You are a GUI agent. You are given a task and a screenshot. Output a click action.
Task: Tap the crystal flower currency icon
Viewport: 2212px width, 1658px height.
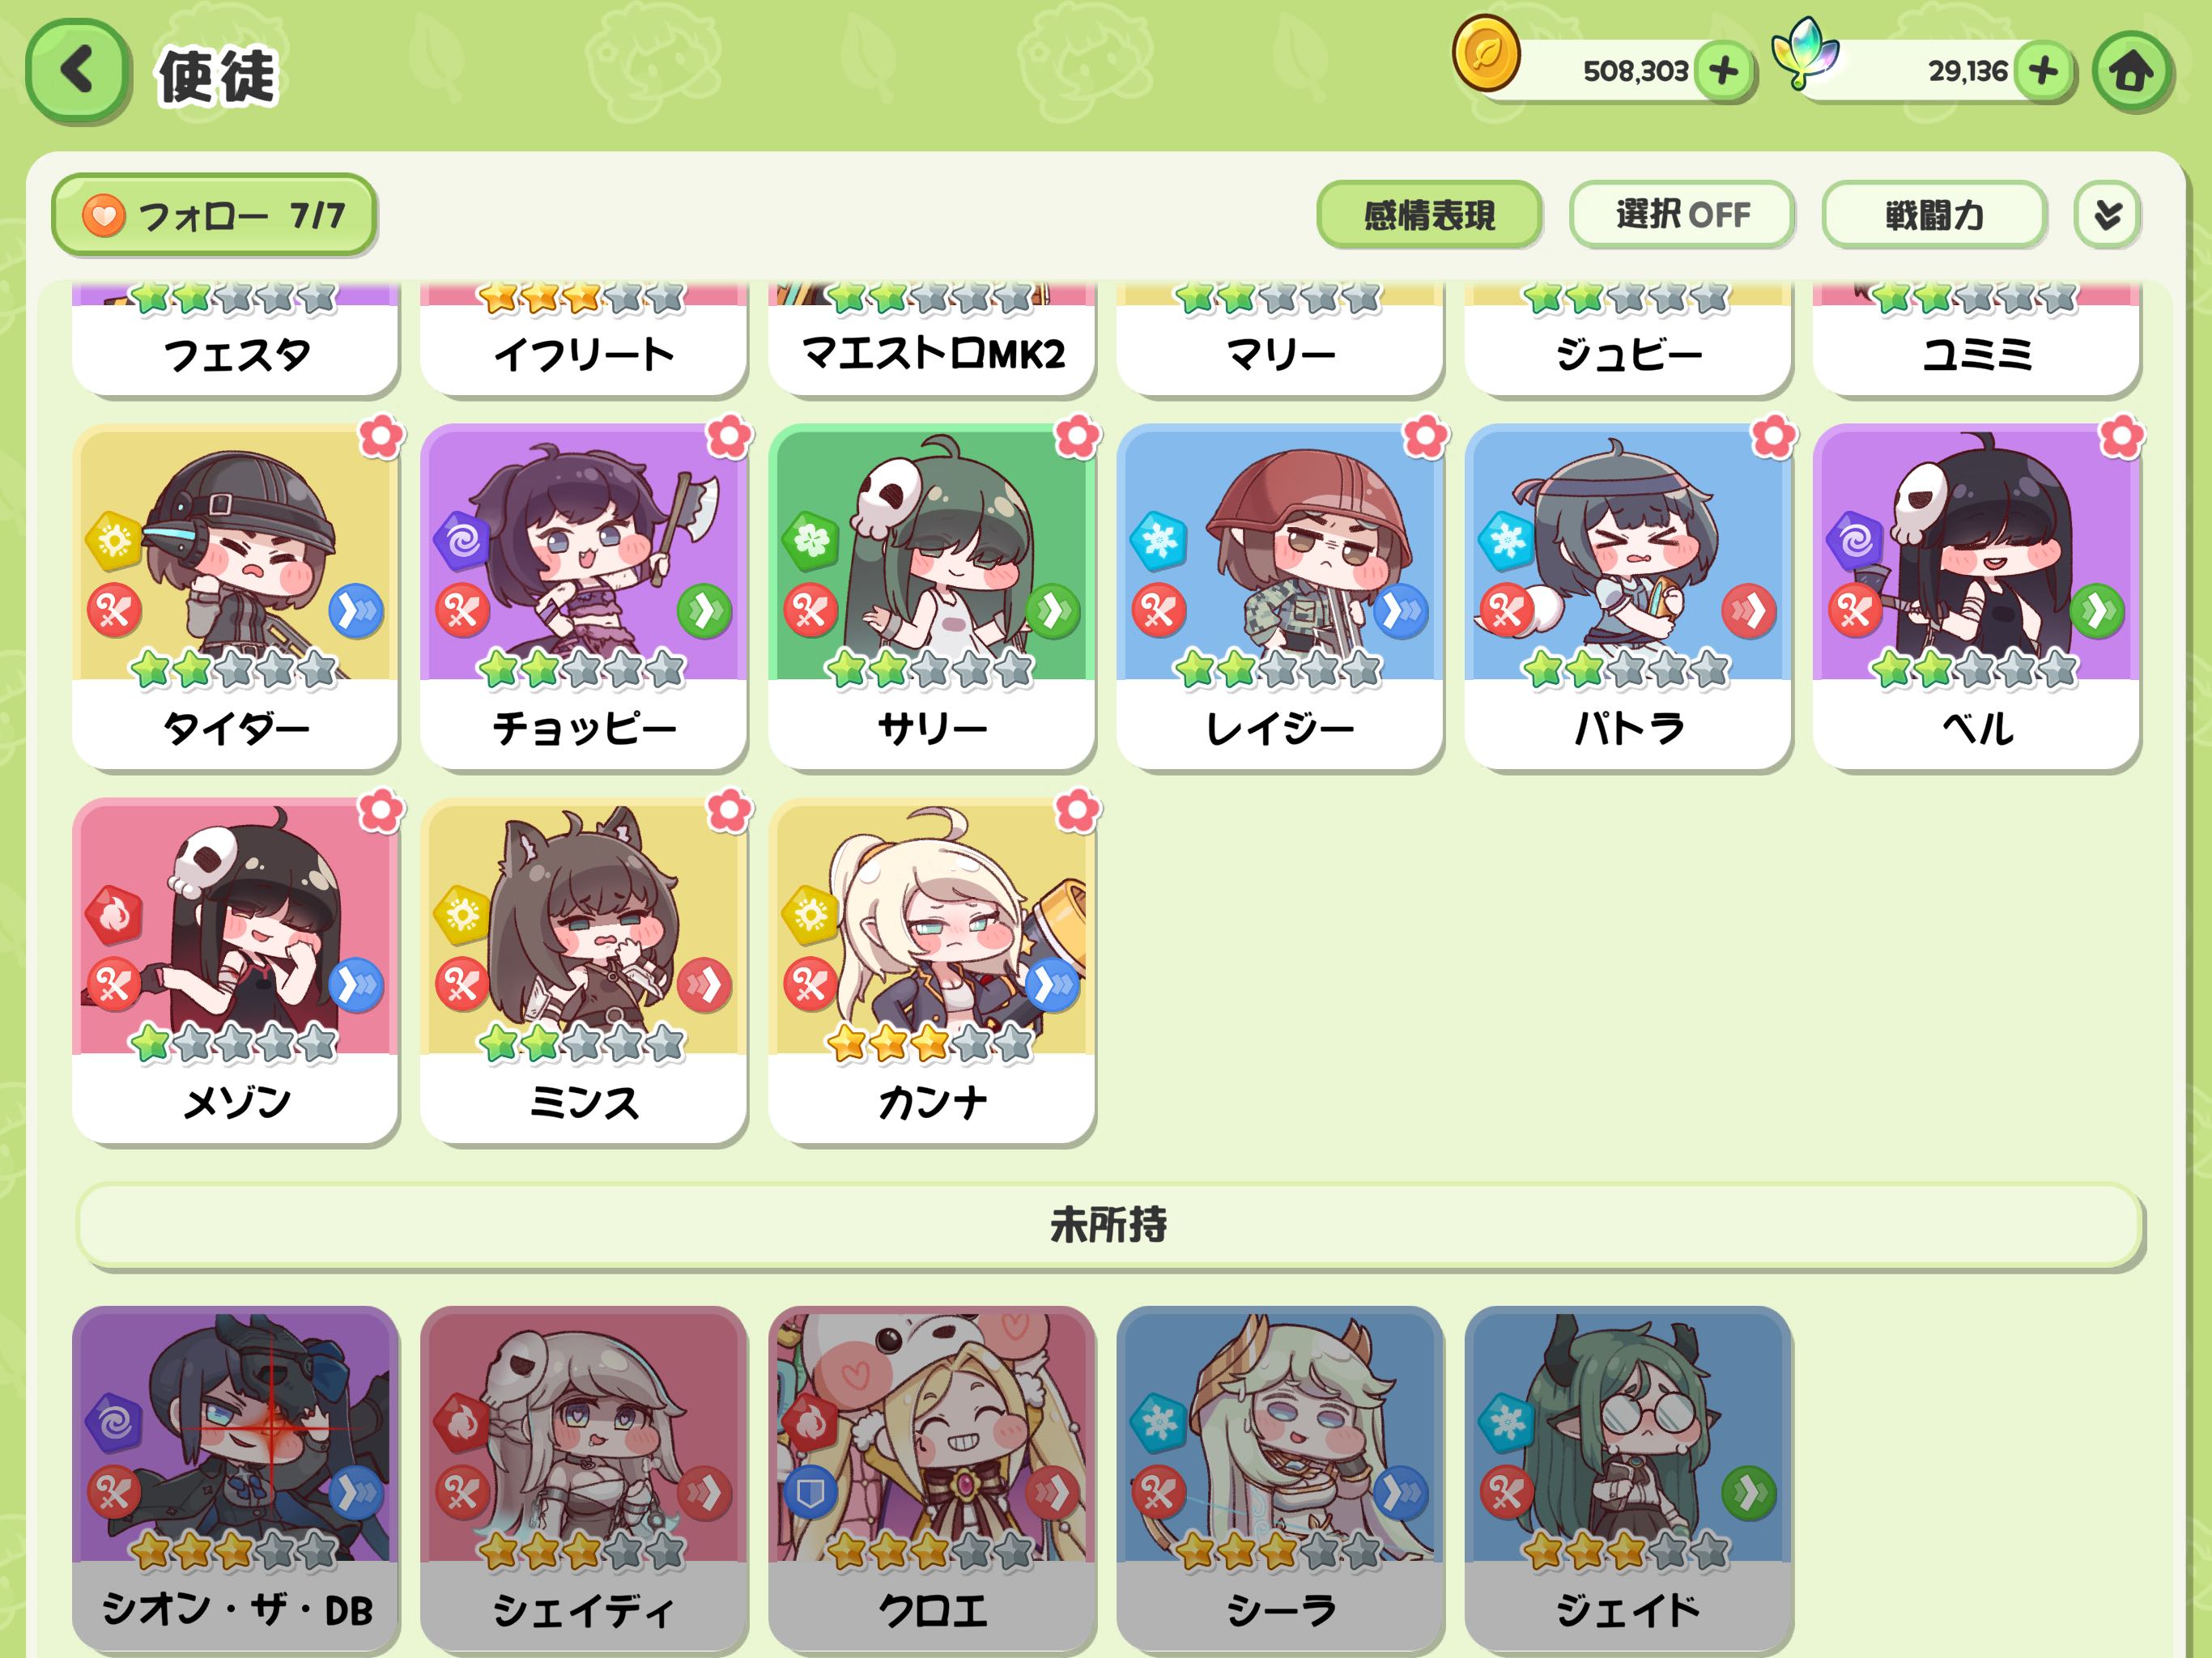tap(1805, 52)
